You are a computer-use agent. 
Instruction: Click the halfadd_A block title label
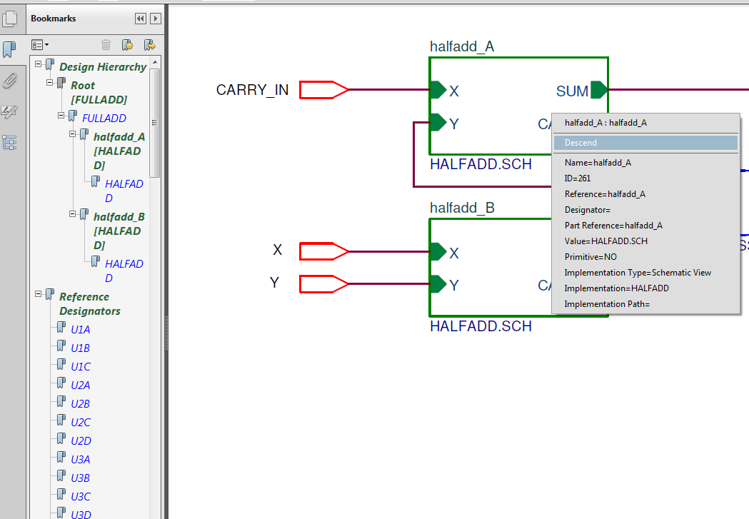pos(462,46)
